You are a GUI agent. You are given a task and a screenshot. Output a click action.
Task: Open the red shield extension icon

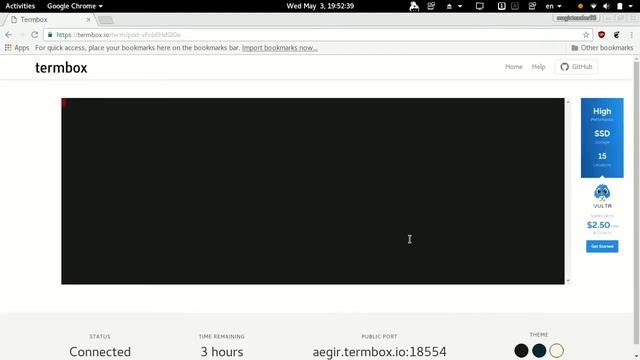click(601, 35)
